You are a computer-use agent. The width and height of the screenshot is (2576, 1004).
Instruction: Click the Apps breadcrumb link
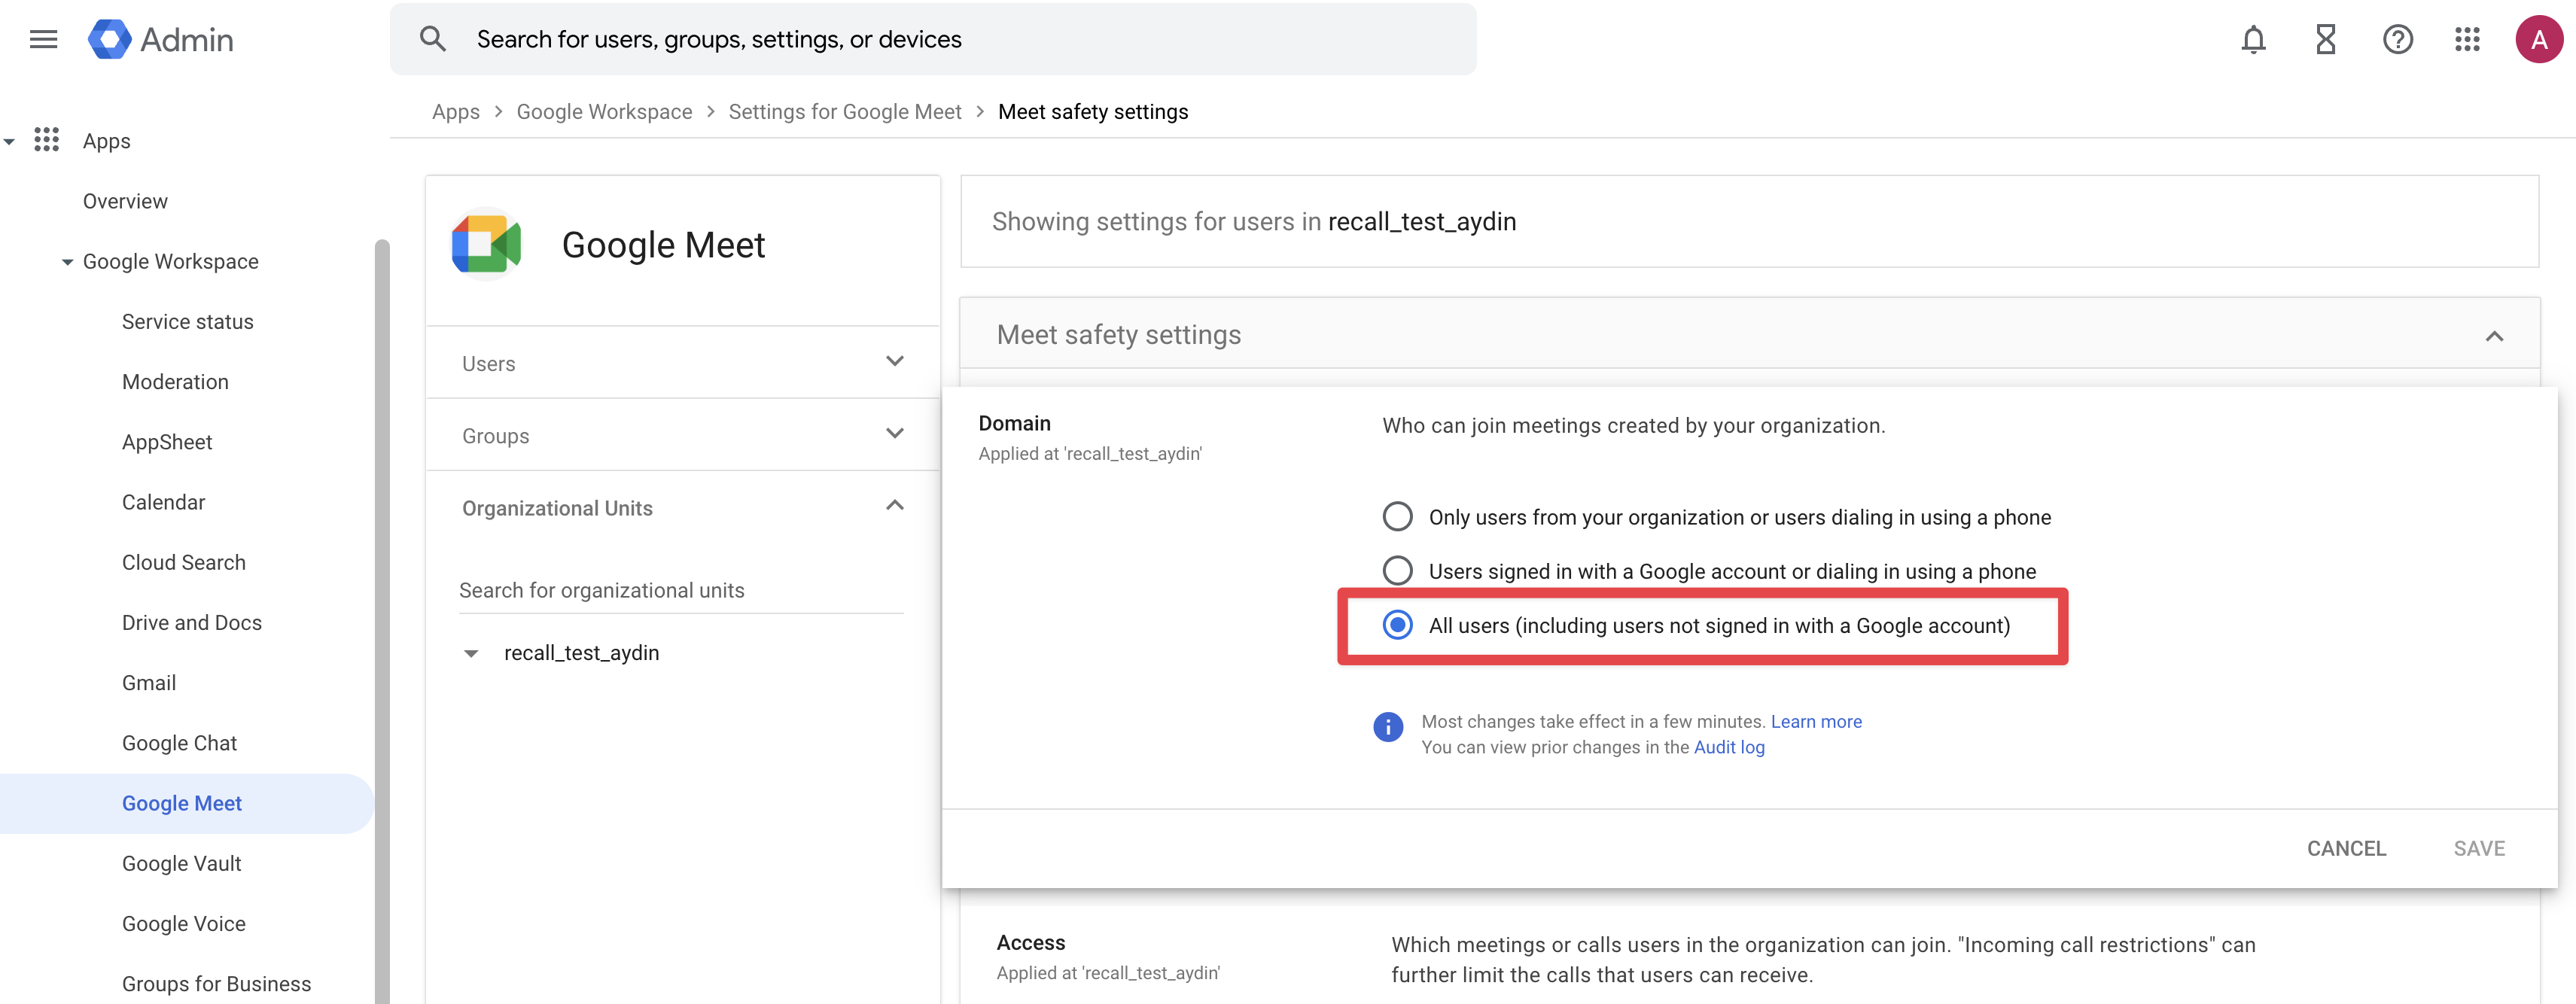455,112
